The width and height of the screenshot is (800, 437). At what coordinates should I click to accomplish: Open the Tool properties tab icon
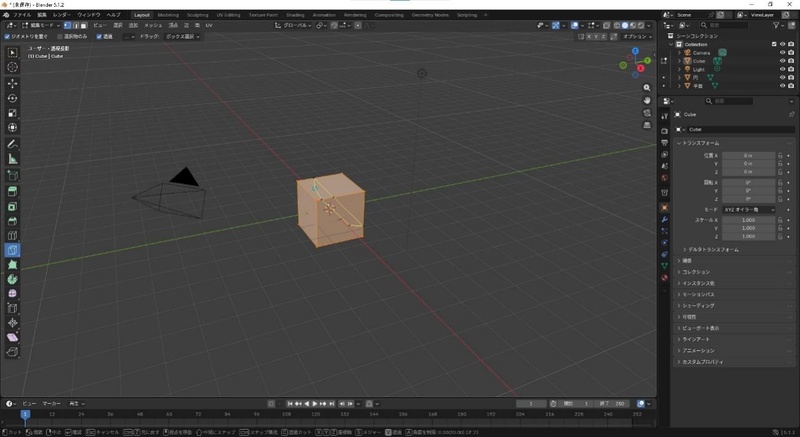tap(664, 116)
